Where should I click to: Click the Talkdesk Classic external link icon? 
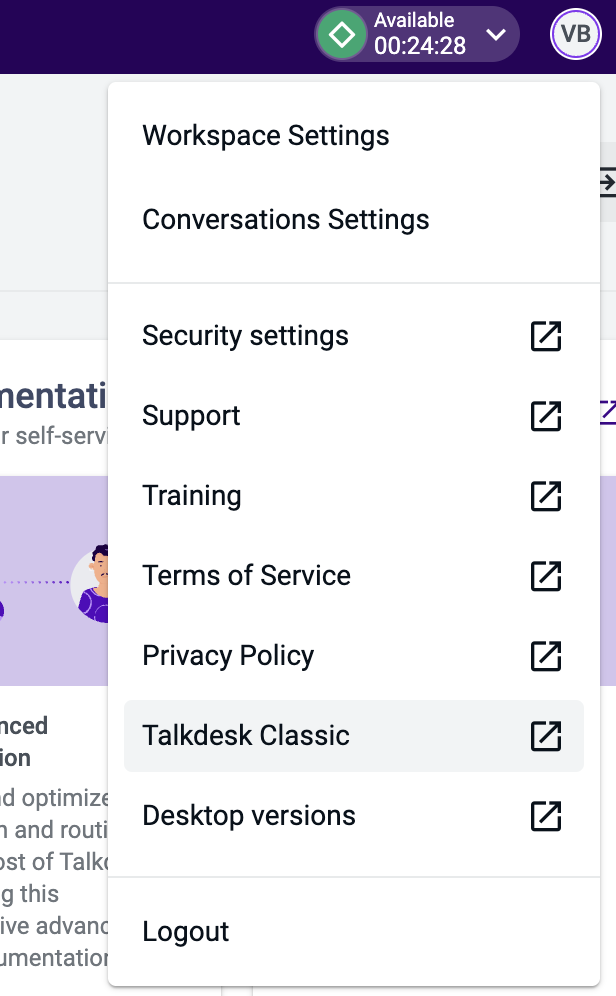(545, 736)
